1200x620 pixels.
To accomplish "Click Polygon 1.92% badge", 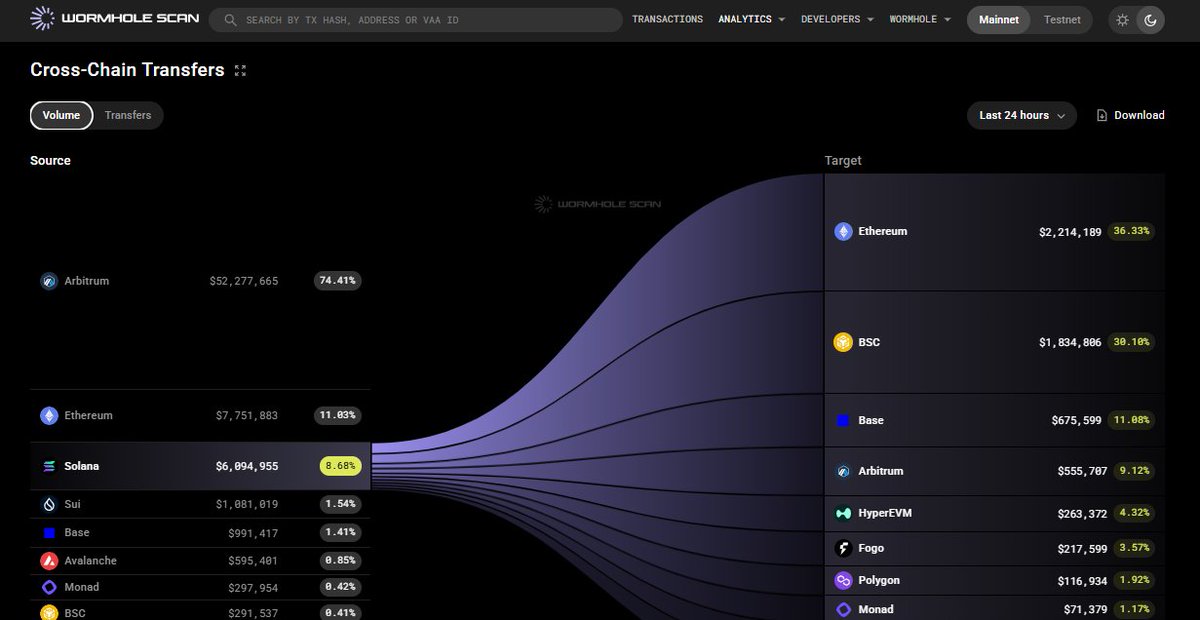I will pos(1134,580).
